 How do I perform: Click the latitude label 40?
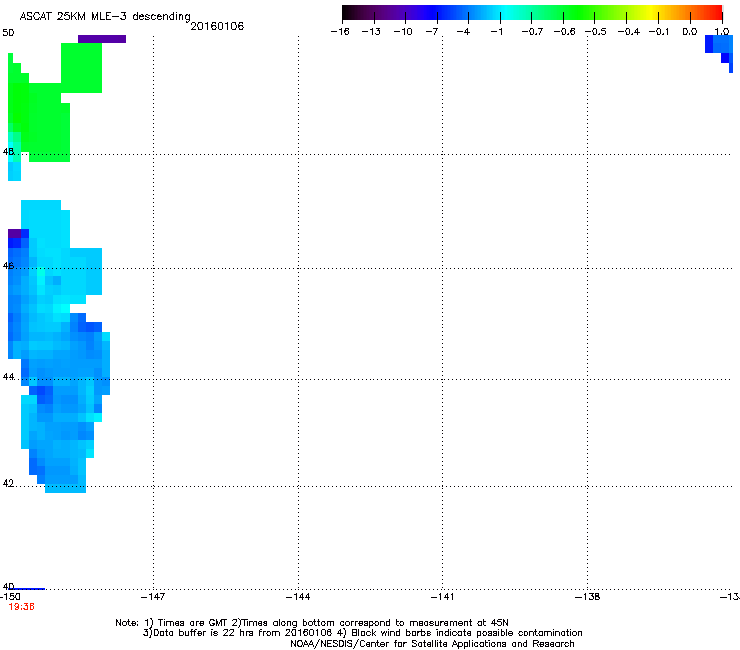(8, 586)
